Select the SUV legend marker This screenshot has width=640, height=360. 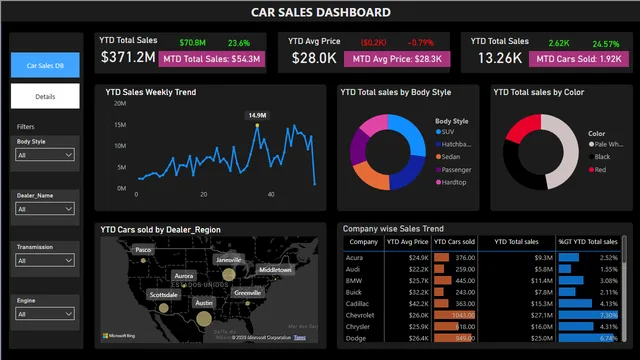click(438, 131)
